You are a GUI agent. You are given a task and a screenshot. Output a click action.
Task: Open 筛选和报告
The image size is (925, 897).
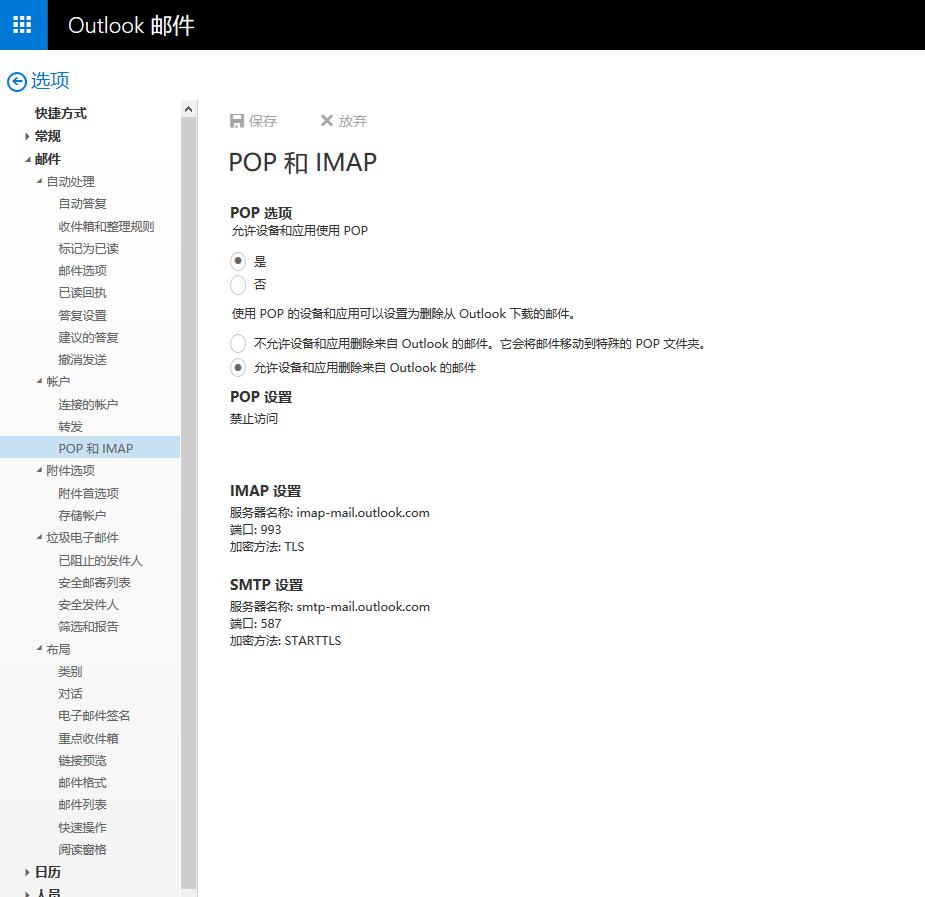88,626
